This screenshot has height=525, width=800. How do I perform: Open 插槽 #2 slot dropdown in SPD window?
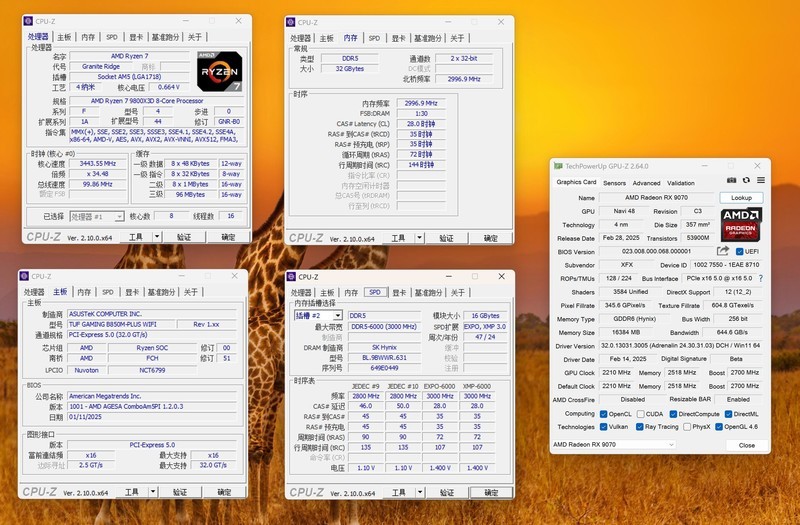[318, 315]
